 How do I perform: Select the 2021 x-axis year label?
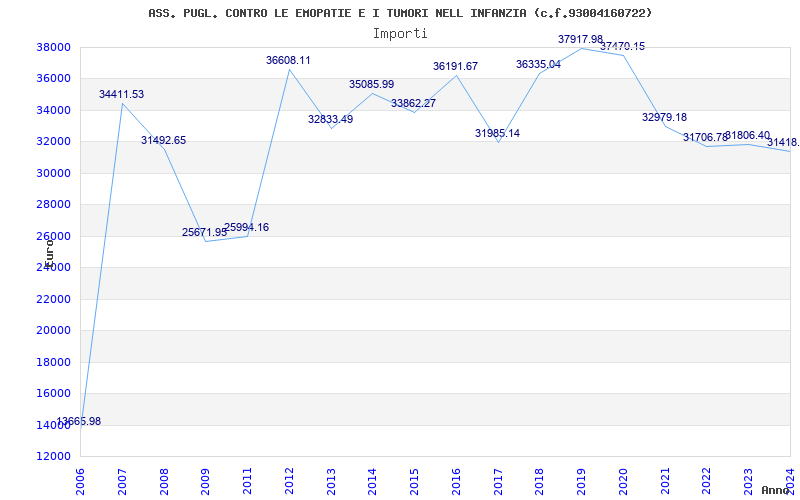coord(665,482)
